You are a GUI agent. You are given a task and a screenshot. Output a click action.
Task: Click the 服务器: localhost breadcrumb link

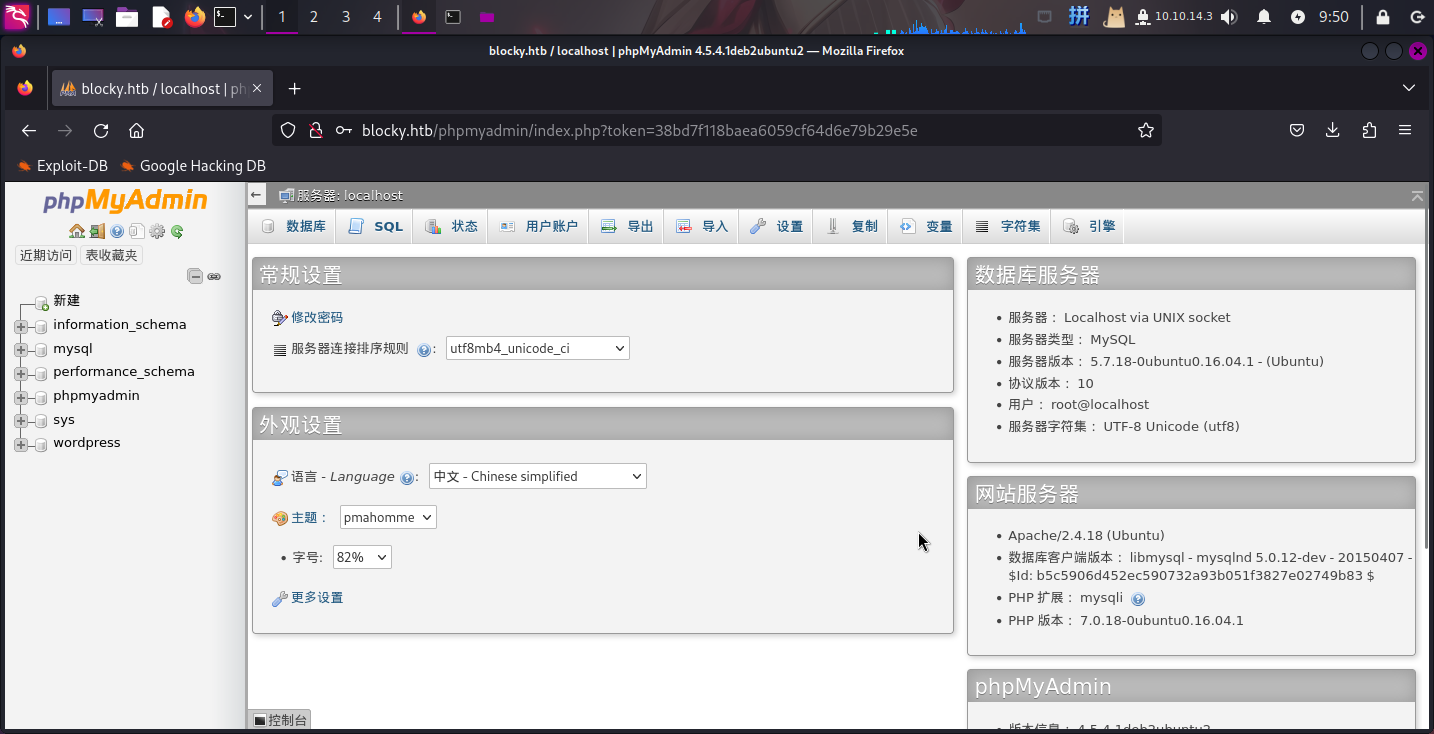(349, 195)
